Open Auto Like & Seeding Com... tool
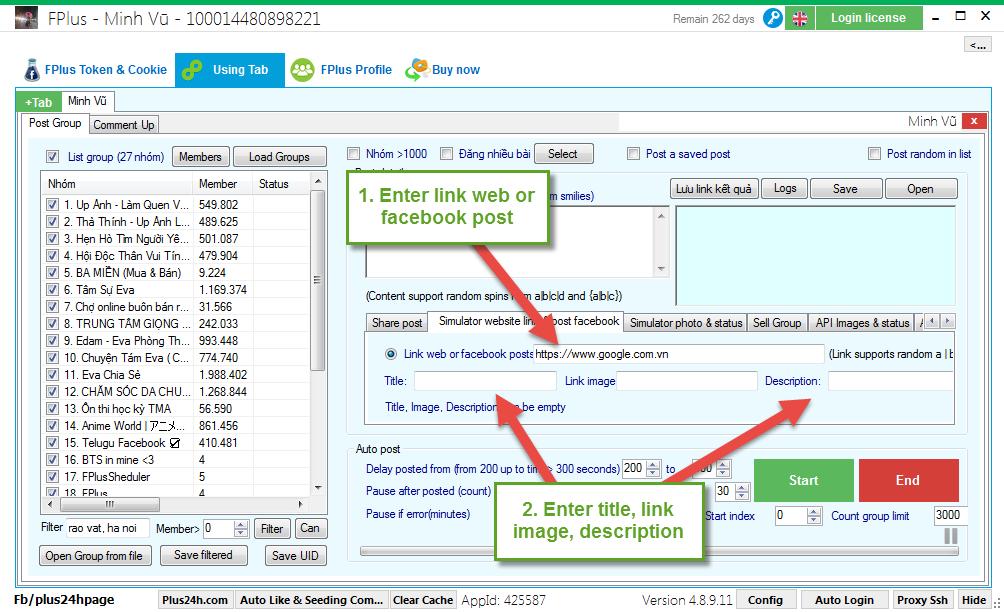 pyautogui.click(x=311, y=600)
